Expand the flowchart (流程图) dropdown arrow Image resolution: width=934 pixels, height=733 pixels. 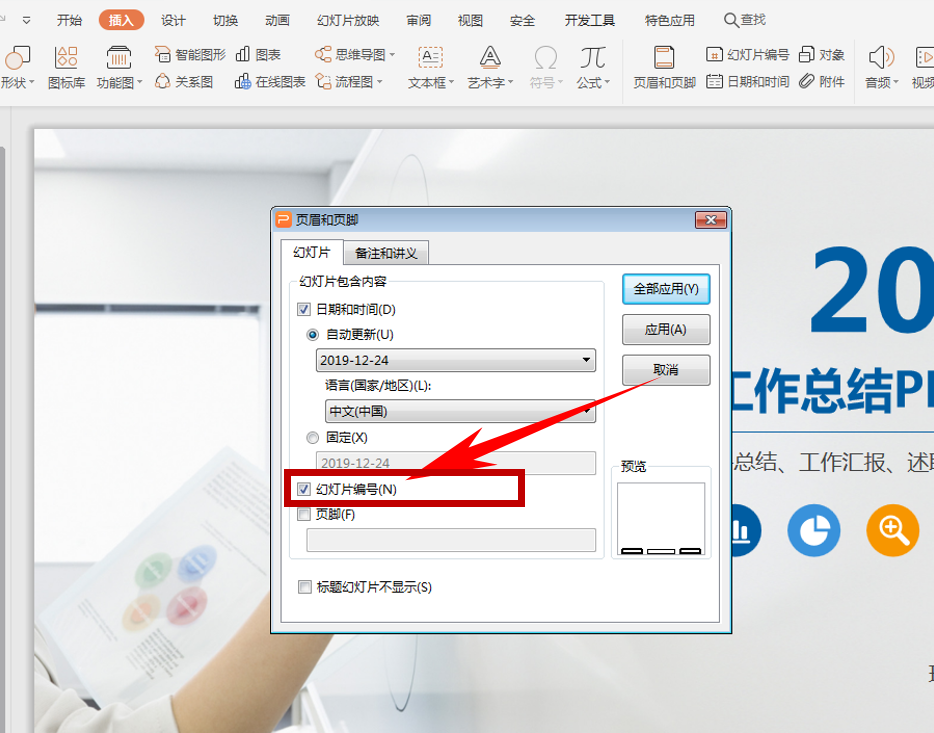click(x=379, y=82)
